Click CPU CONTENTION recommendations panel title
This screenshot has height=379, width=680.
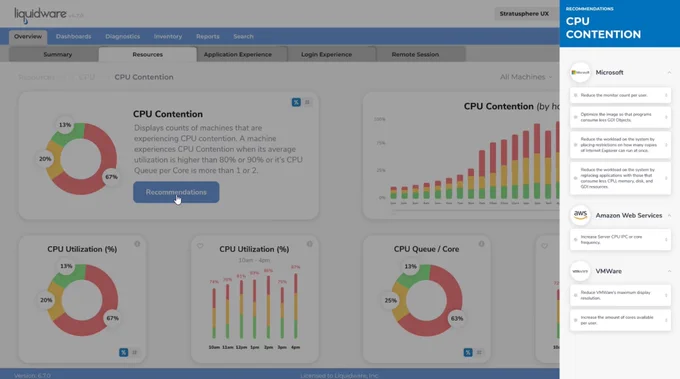click(x=603, y=28)
